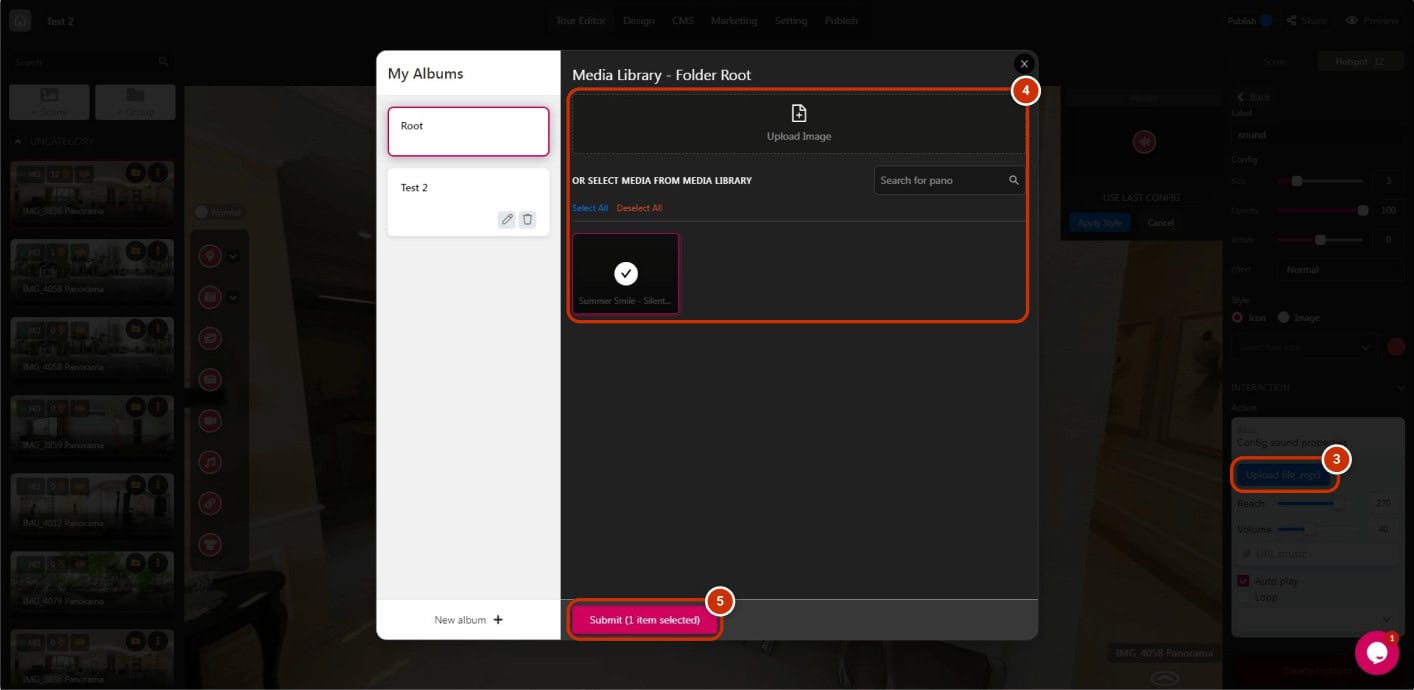Screen dimensions: 1414x690
Task: Switch to the Design menu
Action: pos(638,21)
